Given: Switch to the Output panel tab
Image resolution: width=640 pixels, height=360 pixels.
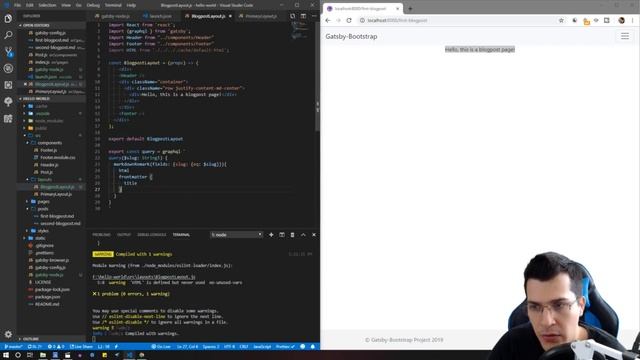Looking at the screenshot, I should 124,235.
